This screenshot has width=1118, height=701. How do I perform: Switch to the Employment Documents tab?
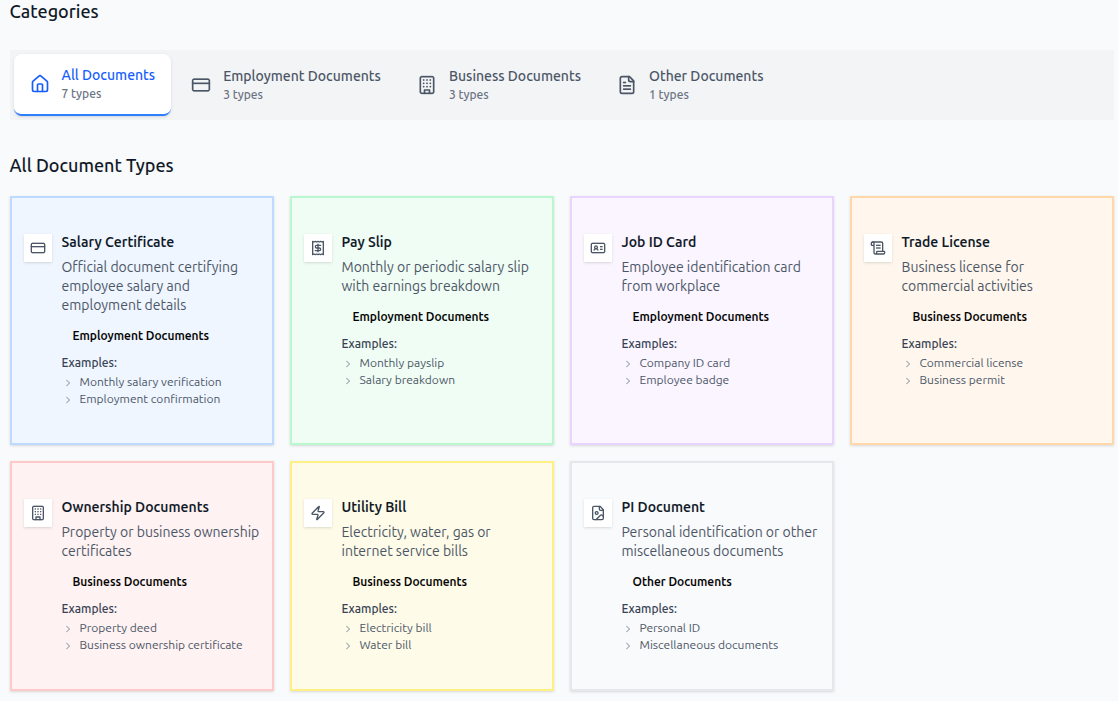point(286,85)
